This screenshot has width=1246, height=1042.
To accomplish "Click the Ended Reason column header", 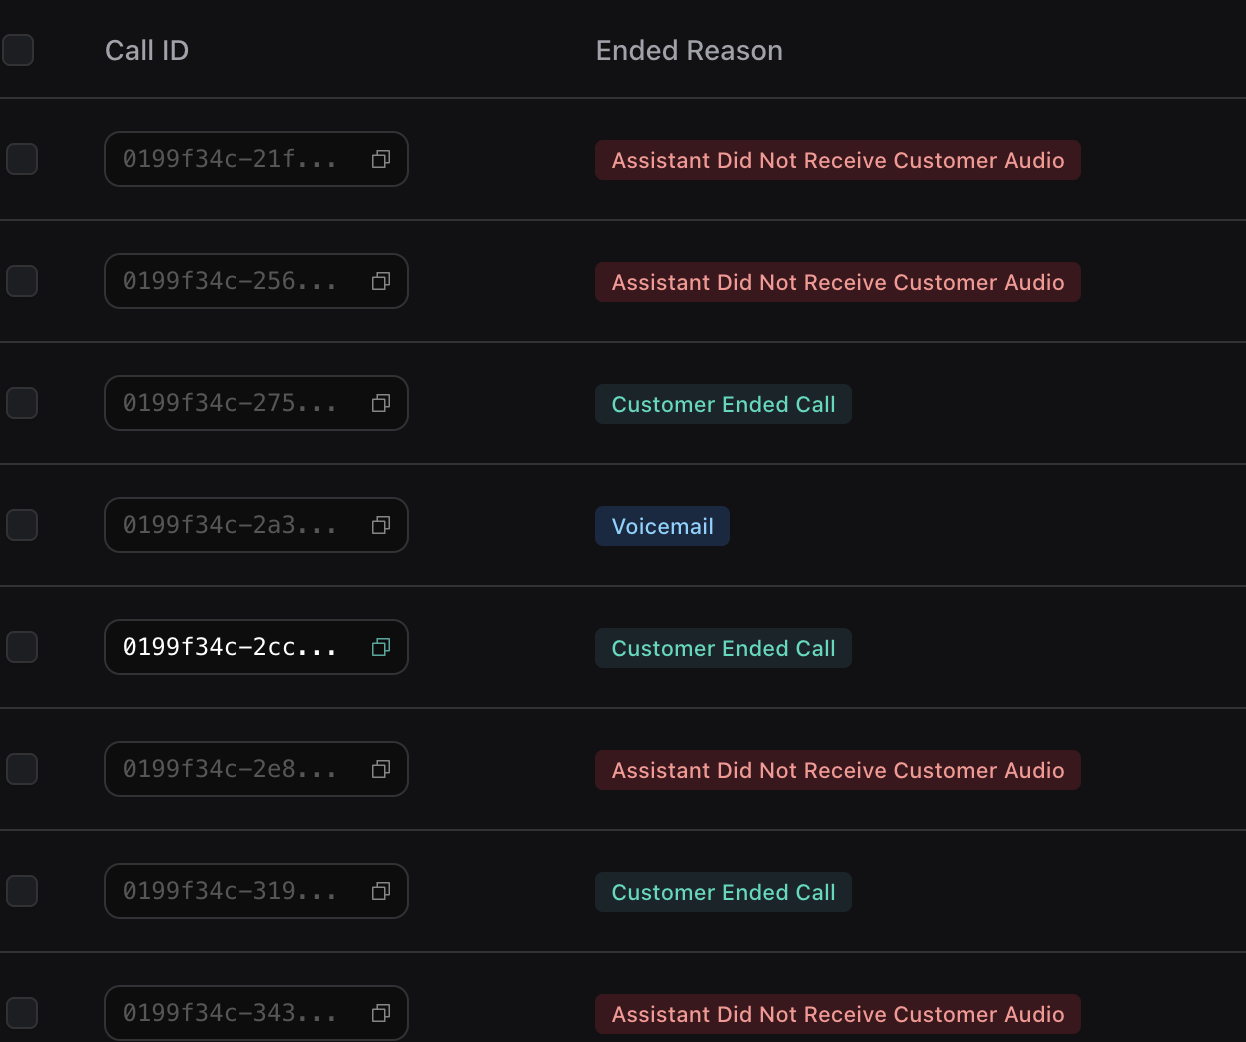I will pos(689,51).
